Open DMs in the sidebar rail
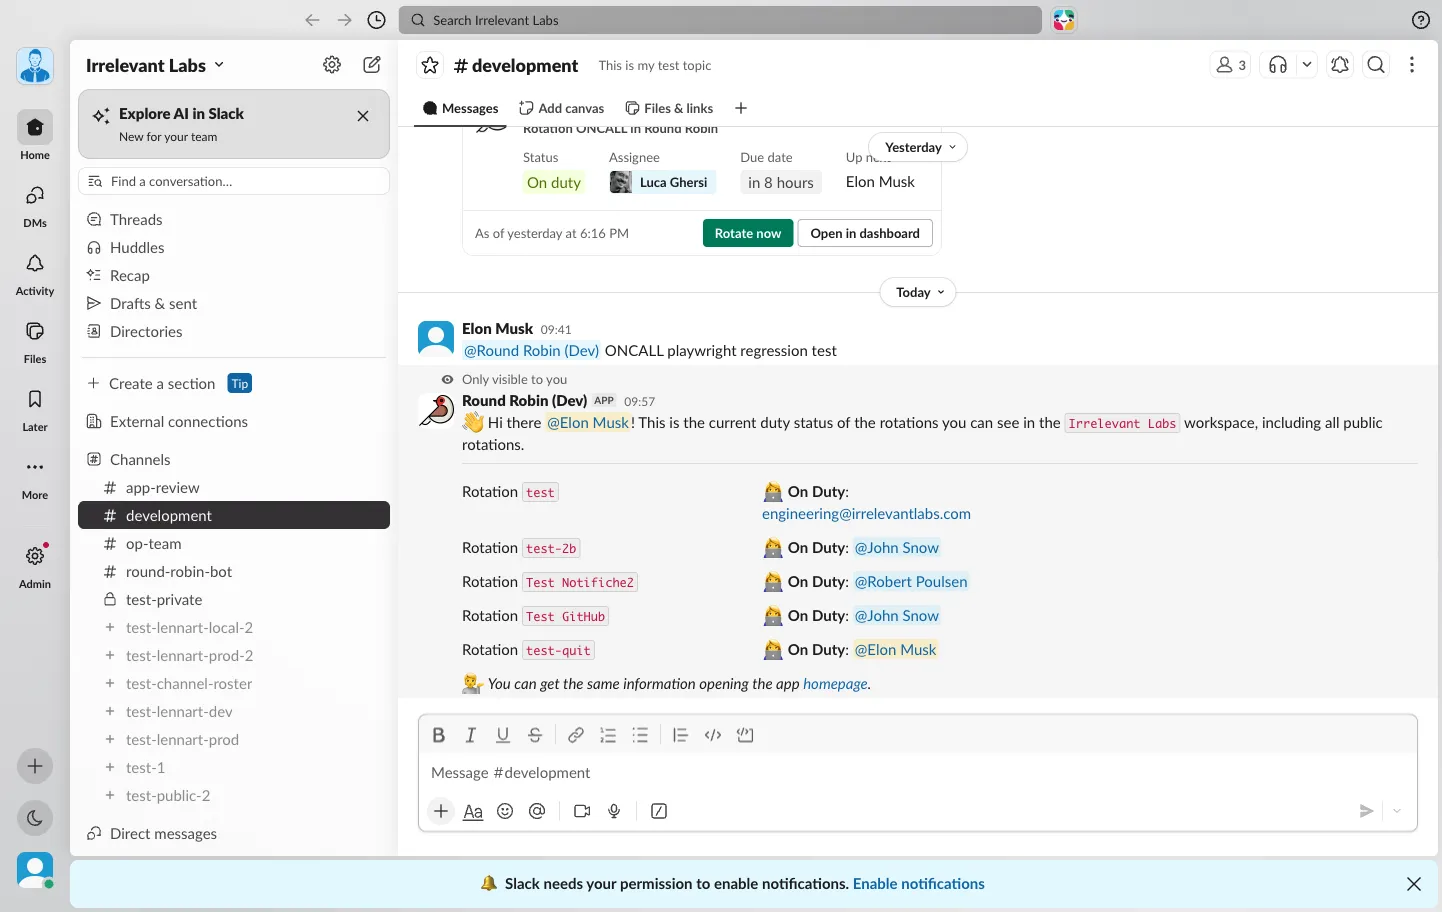1442x912 pixels. click(x=35, y=204)
